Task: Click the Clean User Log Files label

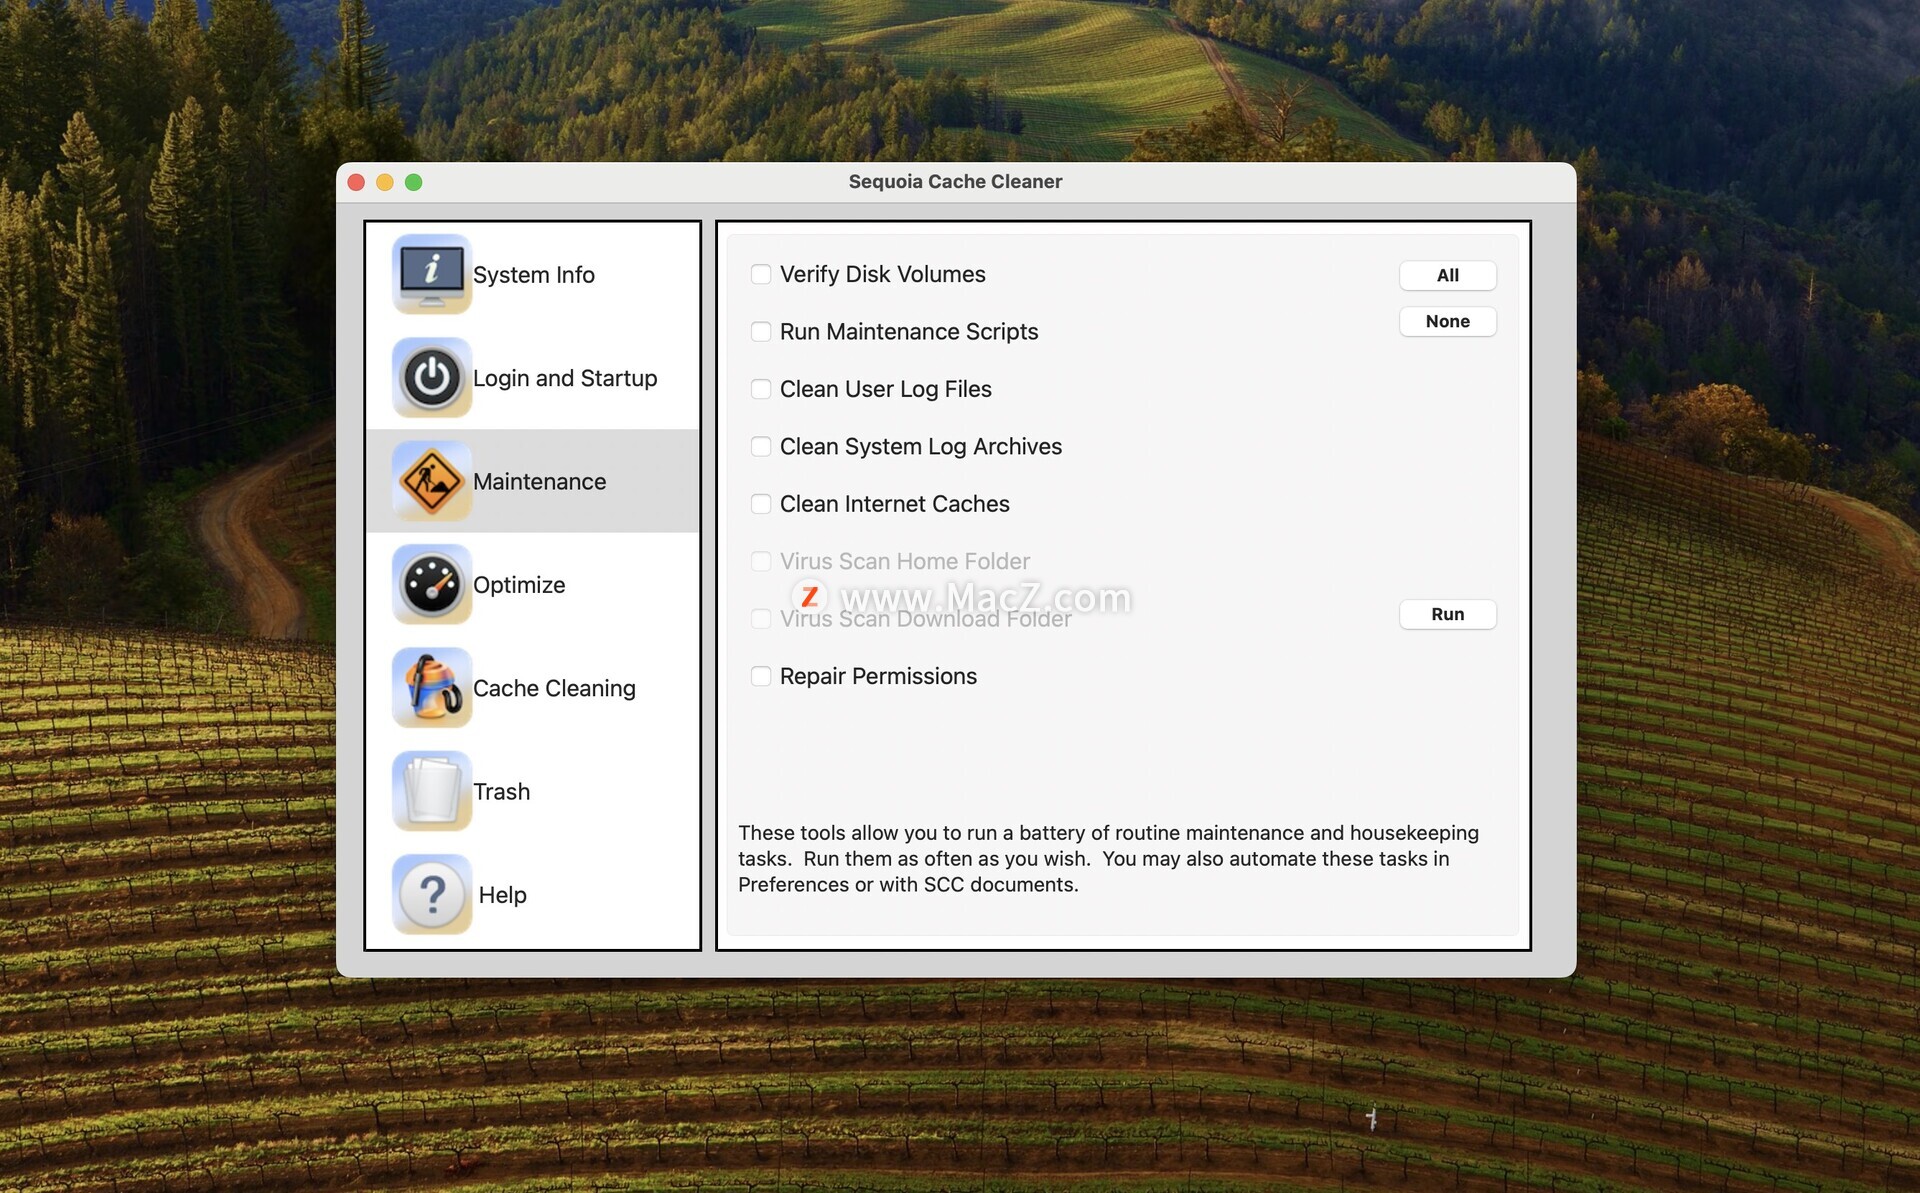Action: point(885,389)
